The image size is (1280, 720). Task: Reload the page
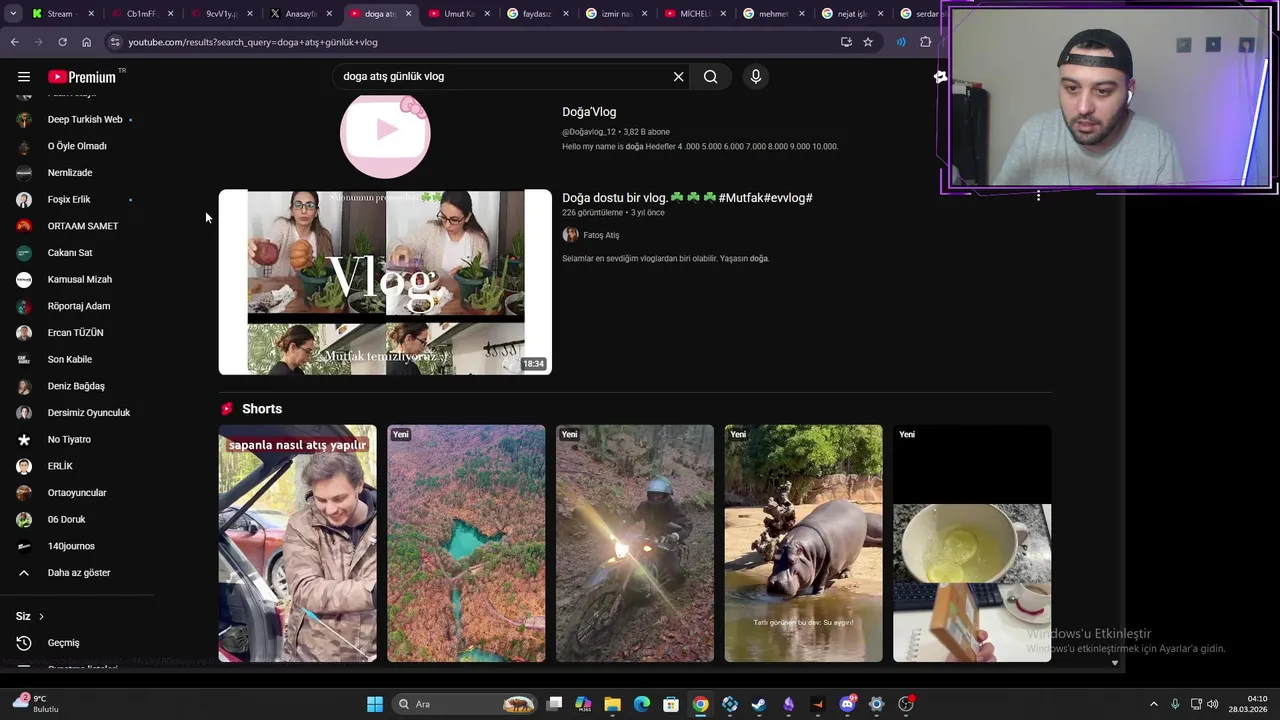point(62,42)
